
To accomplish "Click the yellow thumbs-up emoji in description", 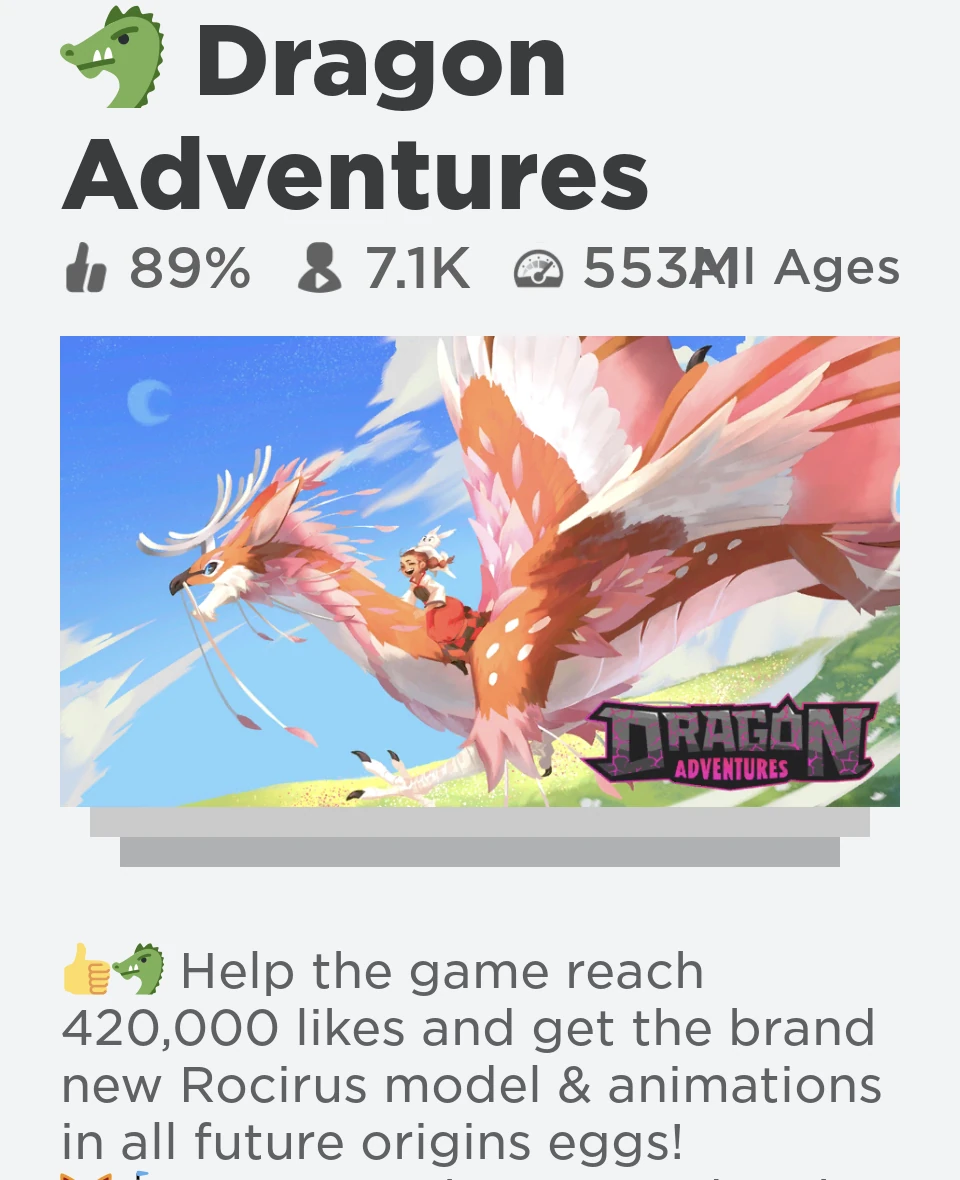I will pos(86,970).
